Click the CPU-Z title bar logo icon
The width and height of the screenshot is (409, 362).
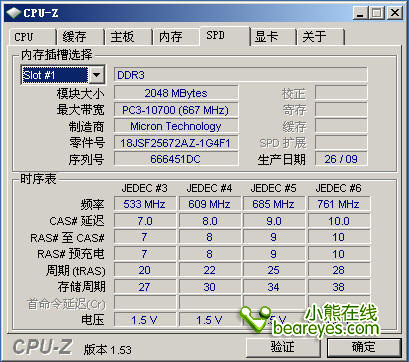click(14, 13)
